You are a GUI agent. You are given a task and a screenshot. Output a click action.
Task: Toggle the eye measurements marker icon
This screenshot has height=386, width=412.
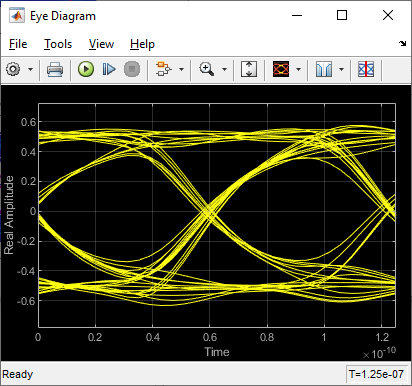tap(366, 69)
